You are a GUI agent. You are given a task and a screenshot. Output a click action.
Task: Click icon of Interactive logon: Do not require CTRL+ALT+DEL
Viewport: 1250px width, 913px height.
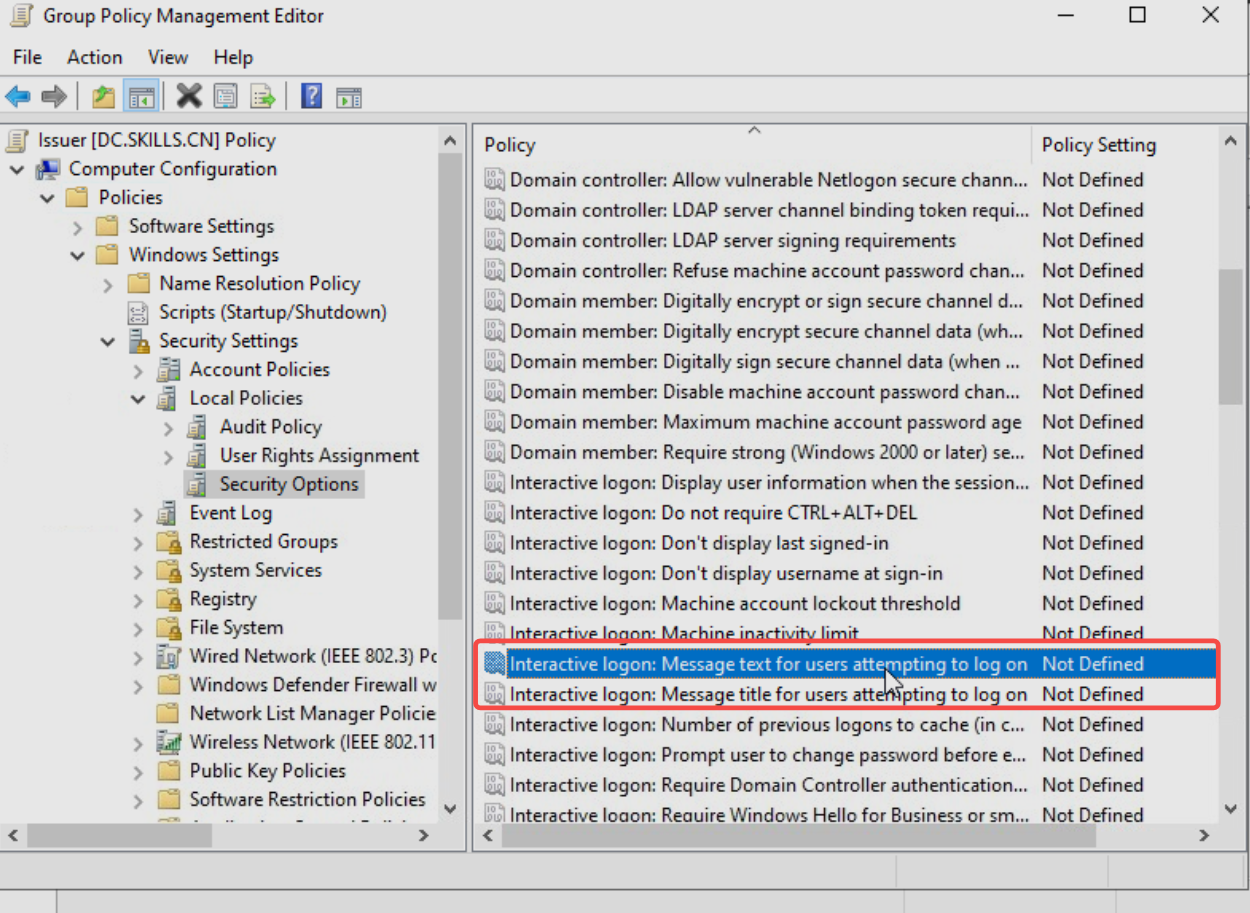(494, 512)
